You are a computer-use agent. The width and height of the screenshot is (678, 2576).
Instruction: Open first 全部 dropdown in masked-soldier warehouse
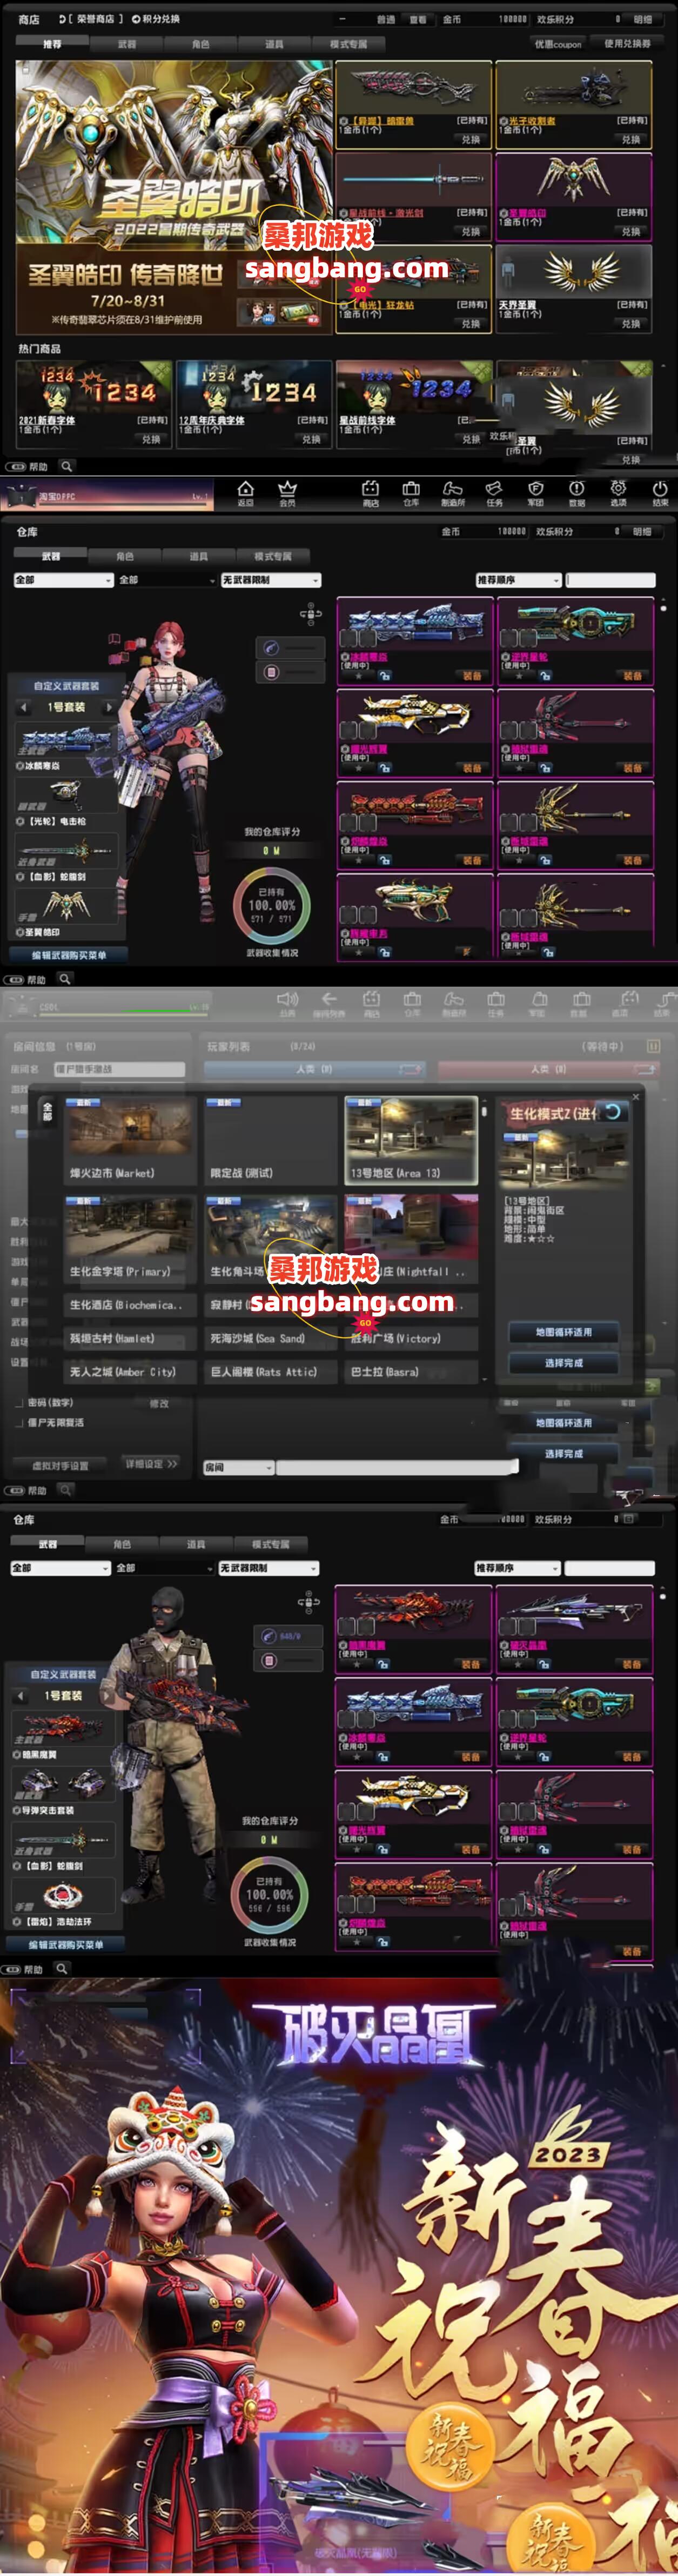click(60, 1568)
